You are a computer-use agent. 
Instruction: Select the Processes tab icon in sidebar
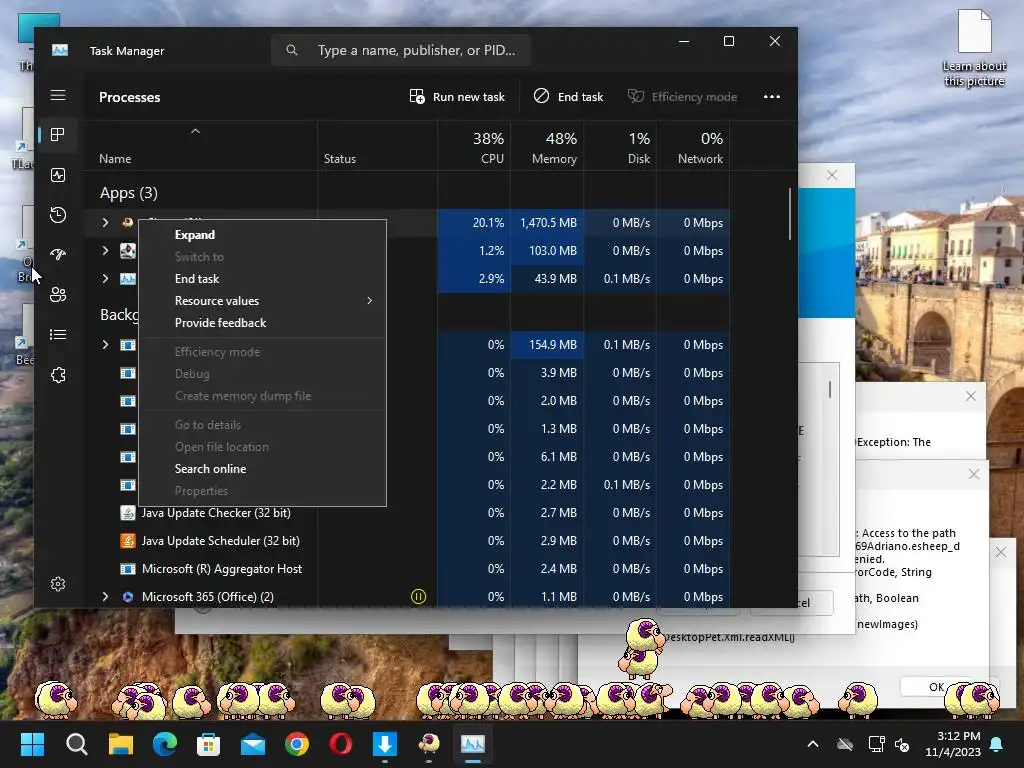58,135
